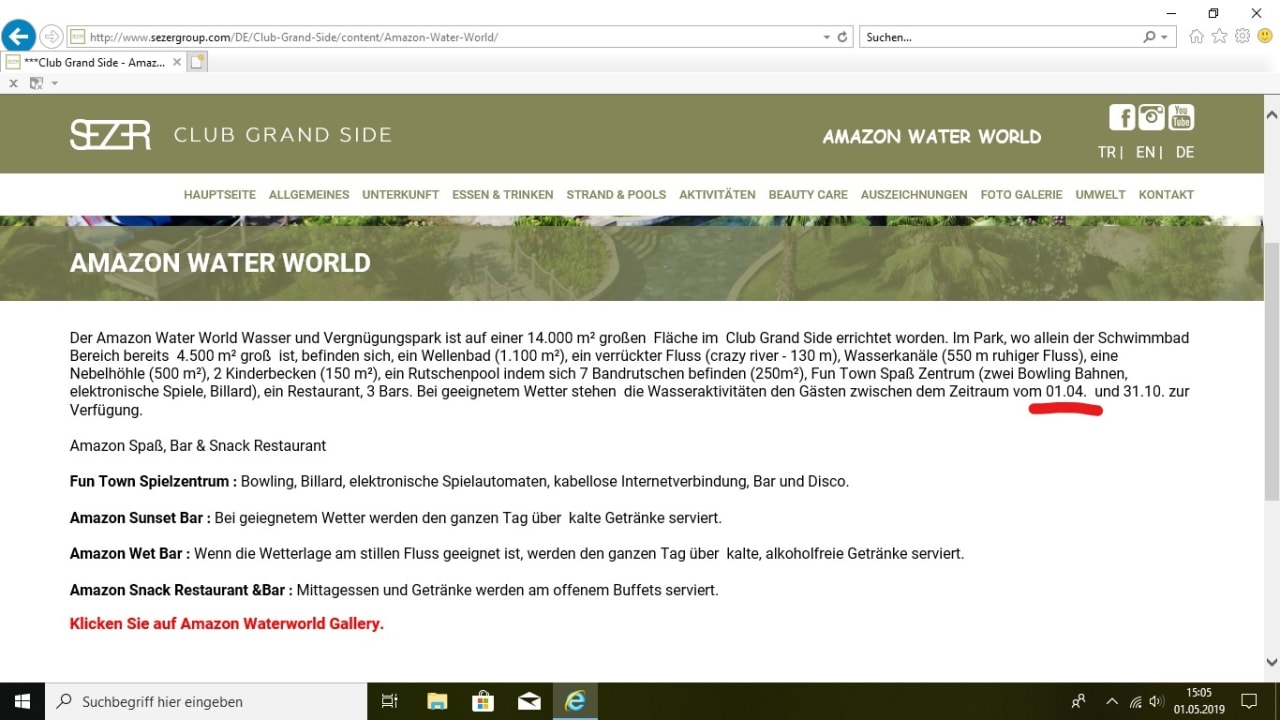This screenshot has height=720, width=1280.
Task: Show hidden system tray icons
Action: (1111, 701)
